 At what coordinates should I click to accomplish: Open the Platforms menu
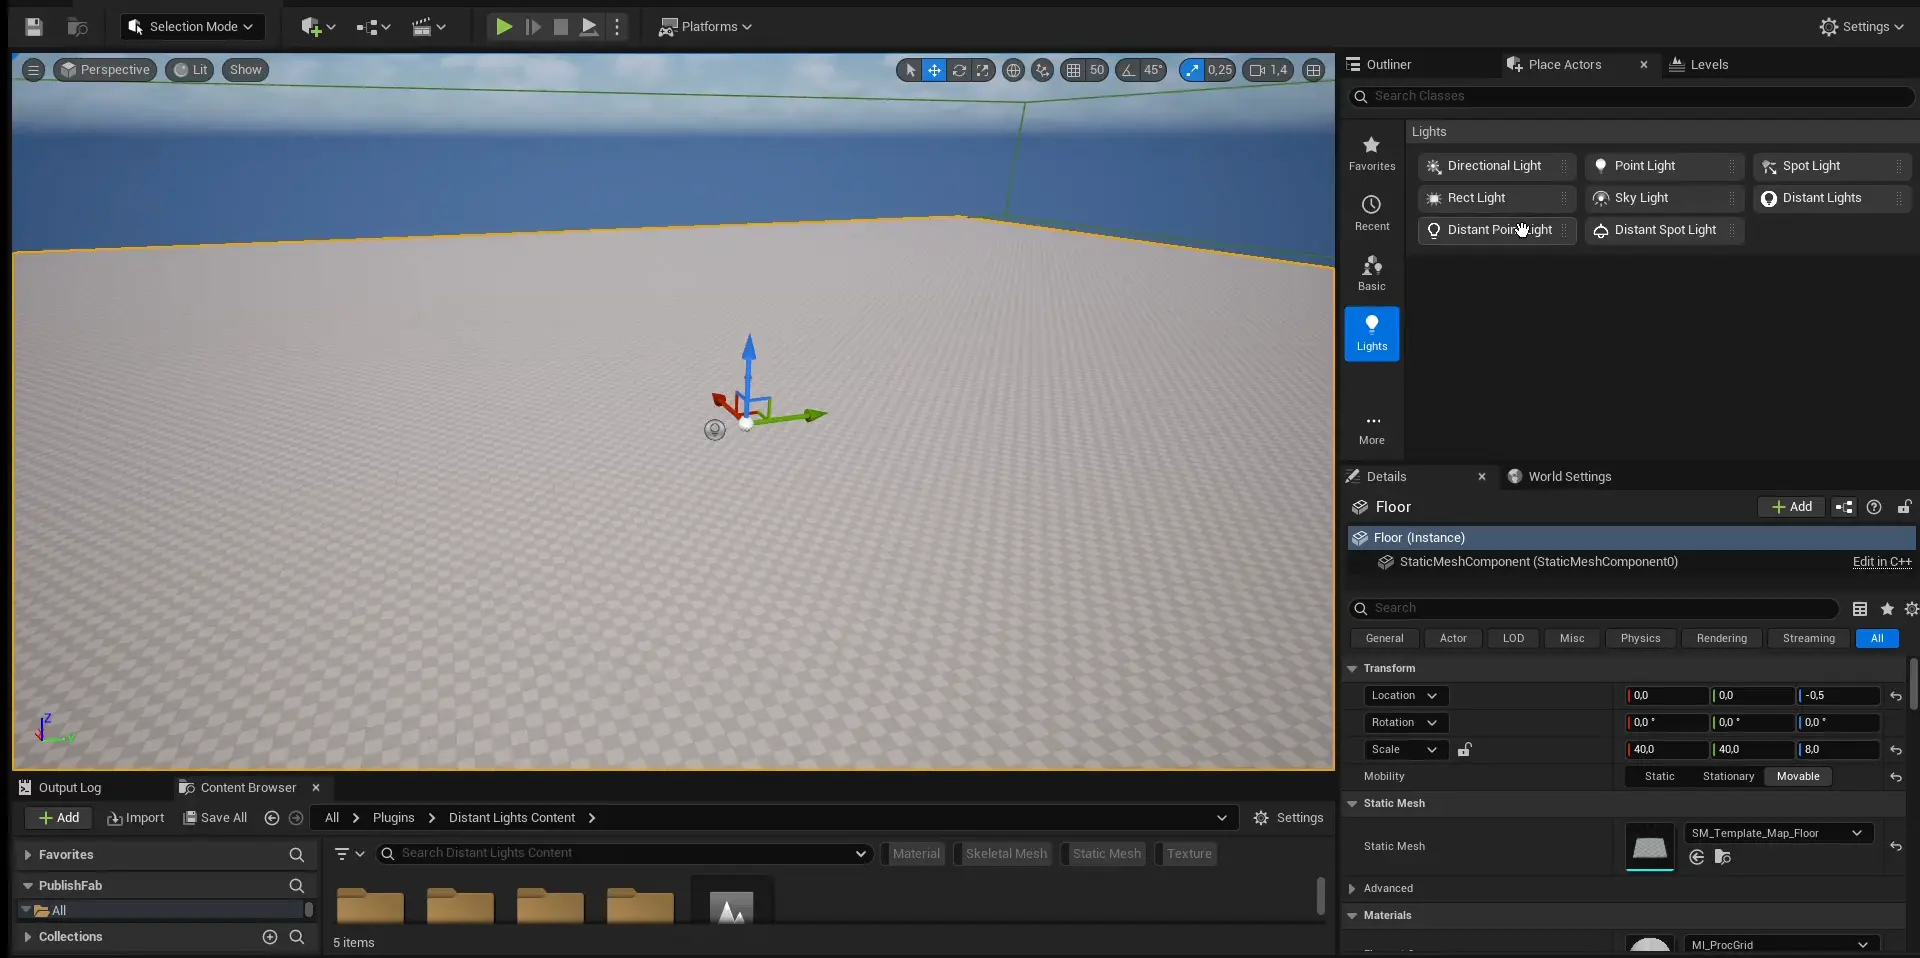(x=705, y=27)
